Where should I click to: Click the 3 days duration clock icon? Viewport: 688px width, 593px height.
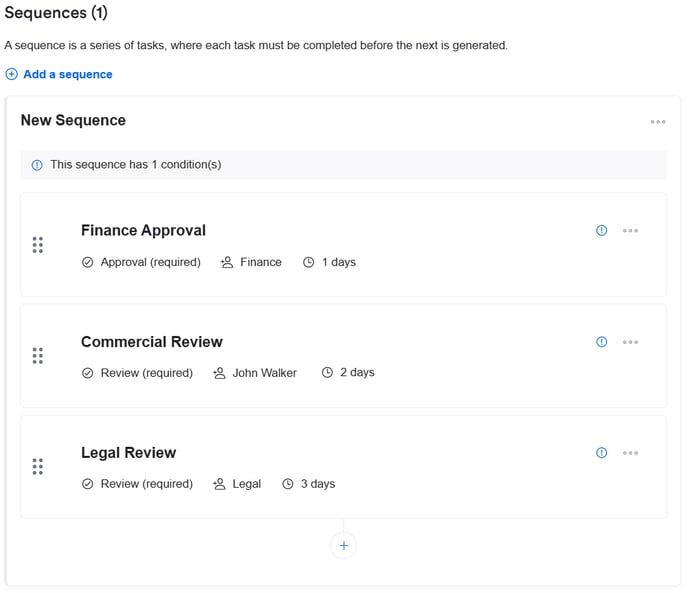[x=288, y=484]
